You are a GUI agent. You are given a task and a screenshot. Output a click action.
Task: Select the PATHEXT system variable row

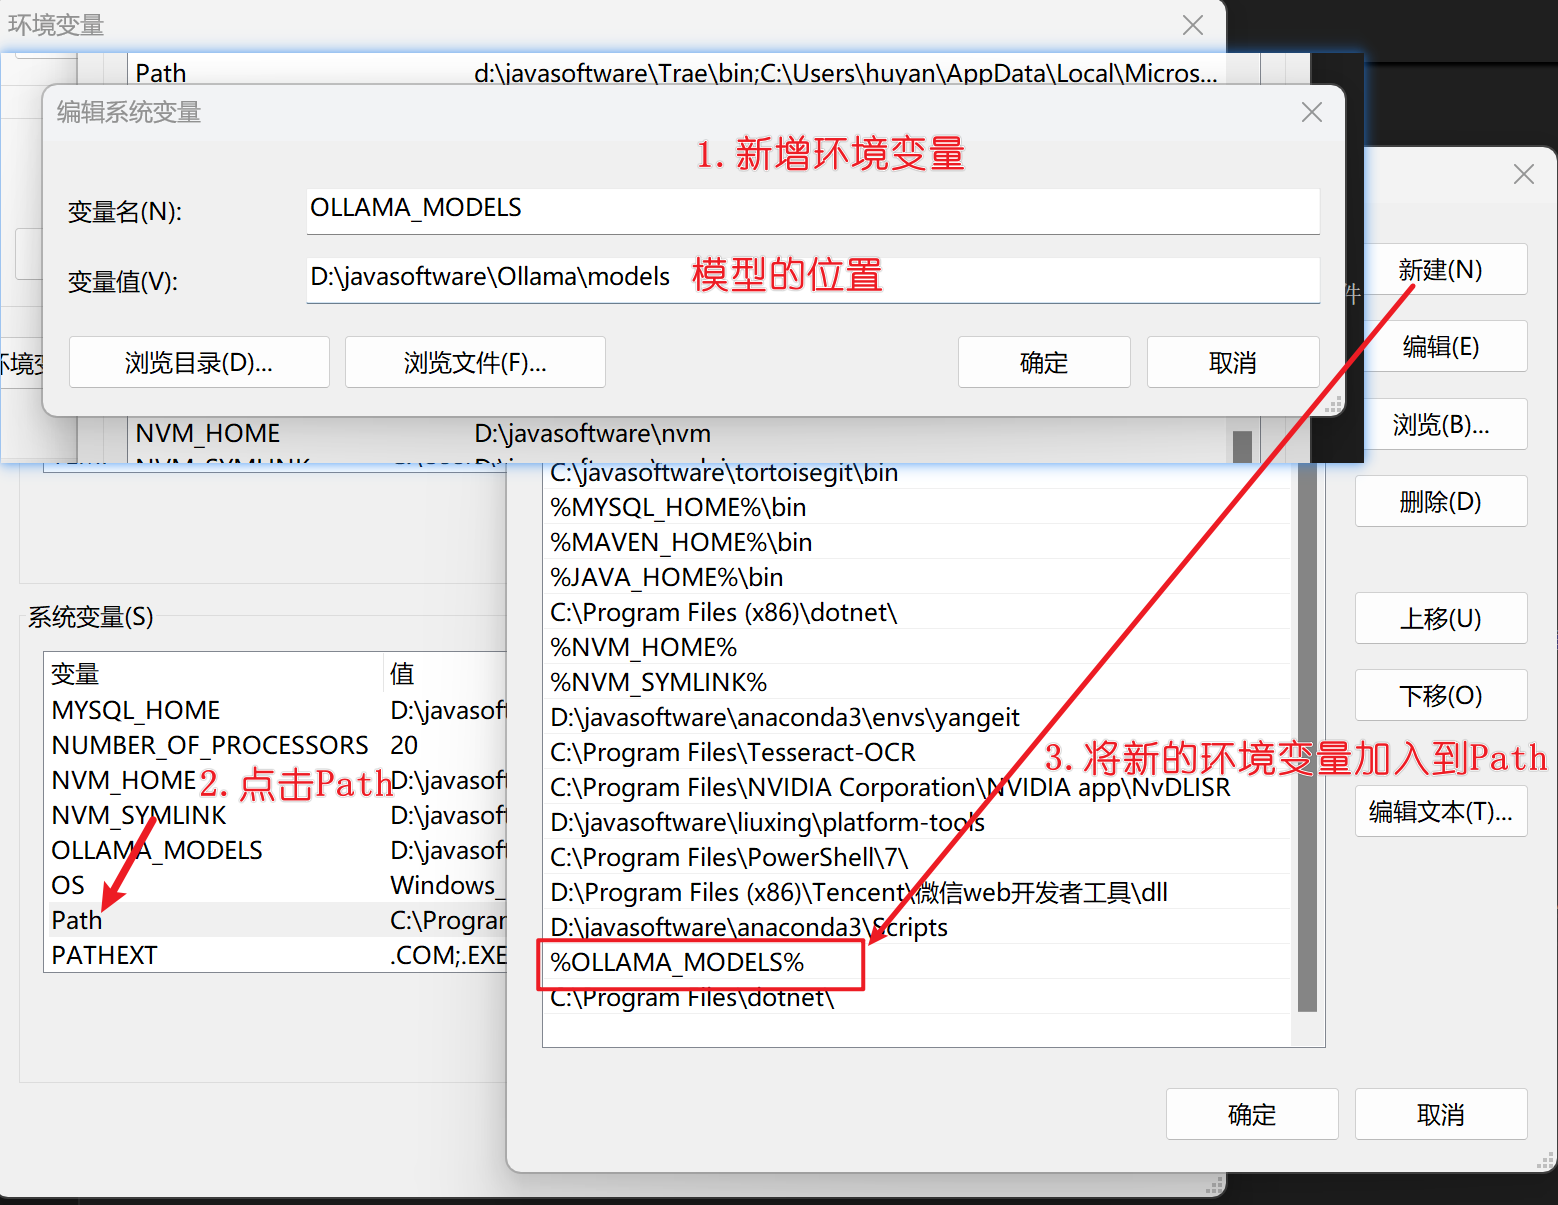click(276, 955)
